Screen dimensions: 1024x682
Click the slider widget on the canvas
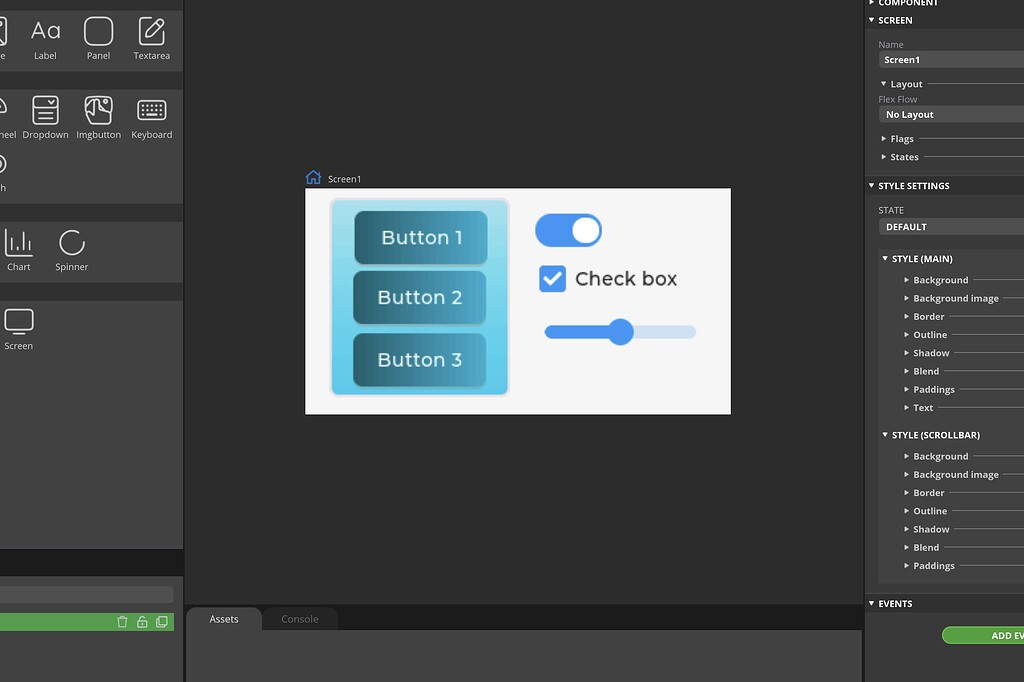pos(620,331)
